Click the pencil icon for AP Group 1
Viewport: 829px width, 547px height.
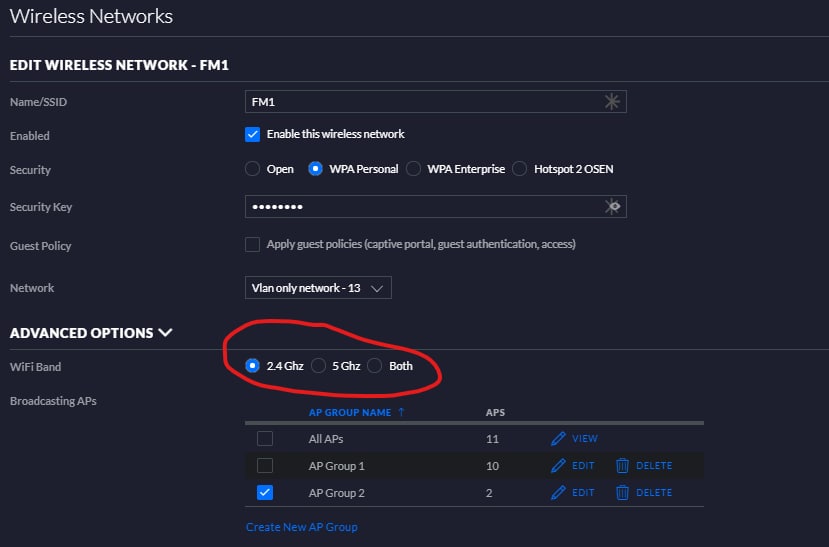coord(558,466)
